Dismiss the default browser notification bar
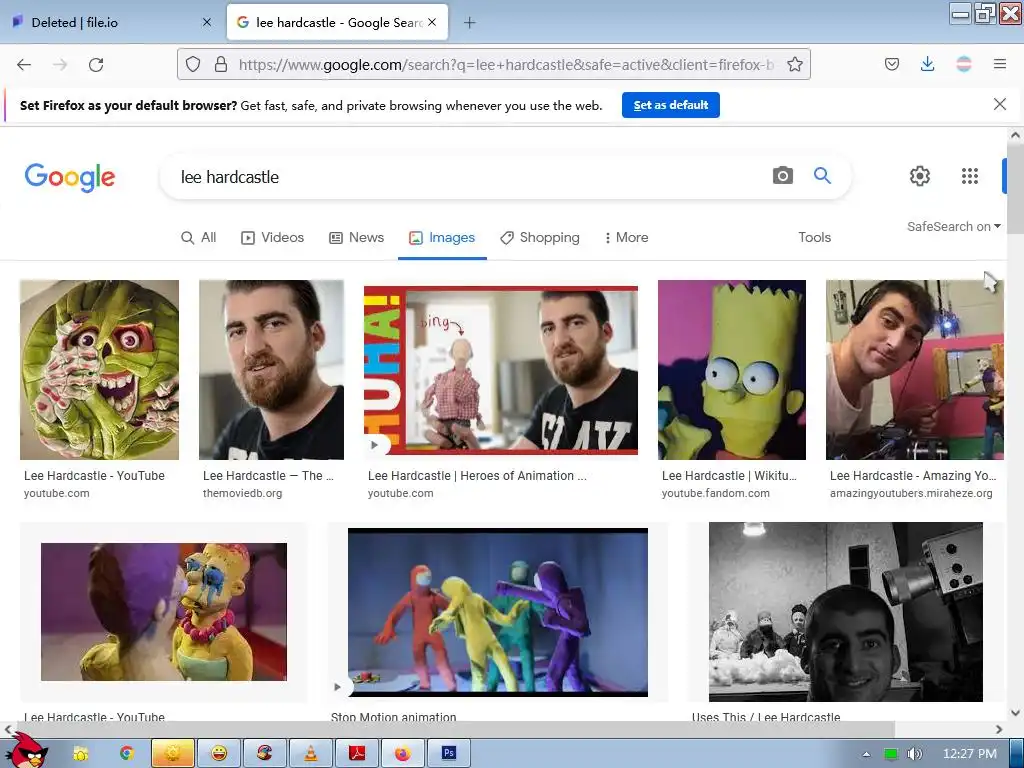Image resolution: width=1024 pixels, height=768 pixels. tap(1000, 104)
